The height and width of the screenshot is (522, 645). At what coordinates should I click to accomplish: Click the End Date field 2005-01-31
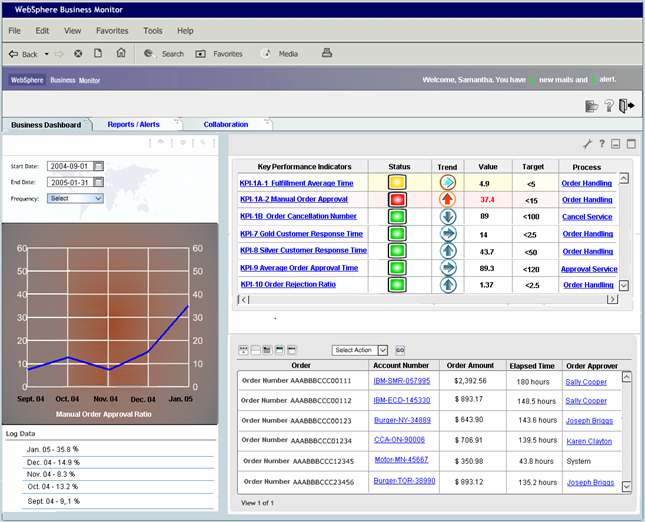tap(70, 182)
